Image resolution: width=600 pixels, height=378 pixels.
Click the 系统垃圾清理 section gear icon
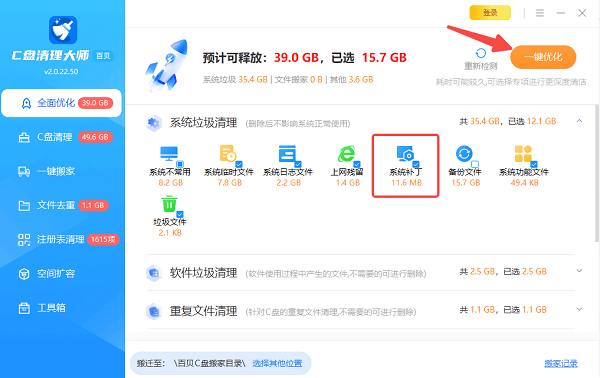point(154,123)
